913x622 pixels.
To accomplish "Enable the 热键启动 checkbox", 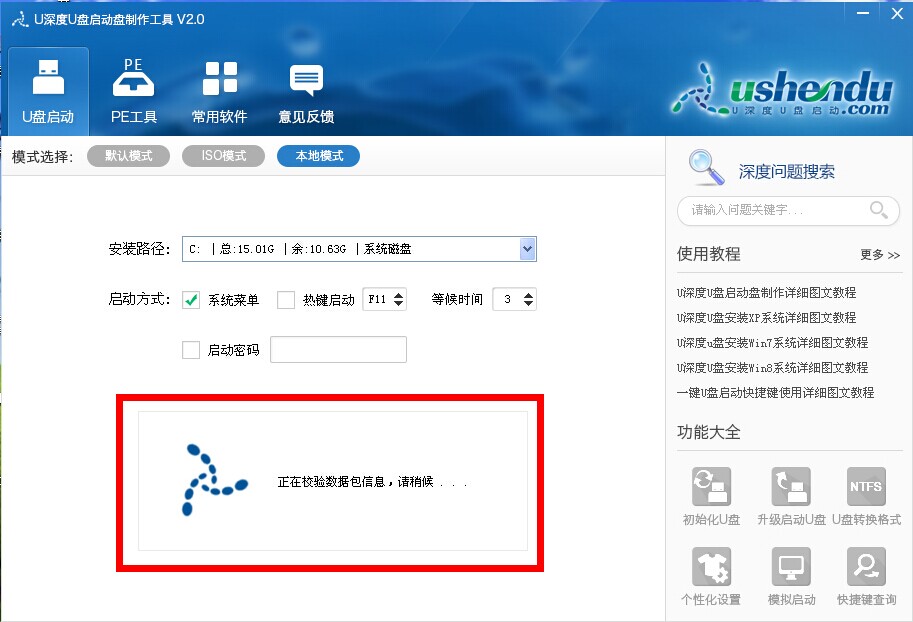I will pyautogui.click(x=285, y=300).
